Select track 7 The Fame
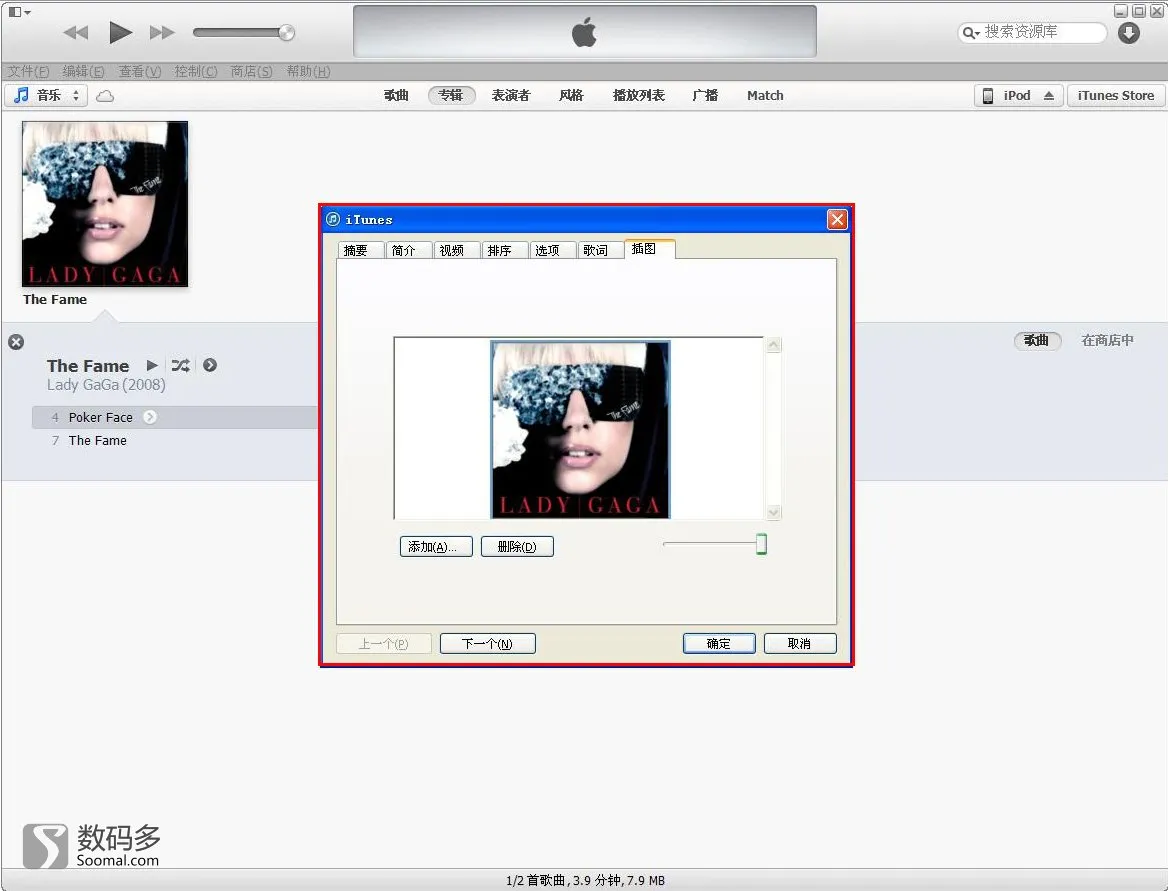 [175, 440]
